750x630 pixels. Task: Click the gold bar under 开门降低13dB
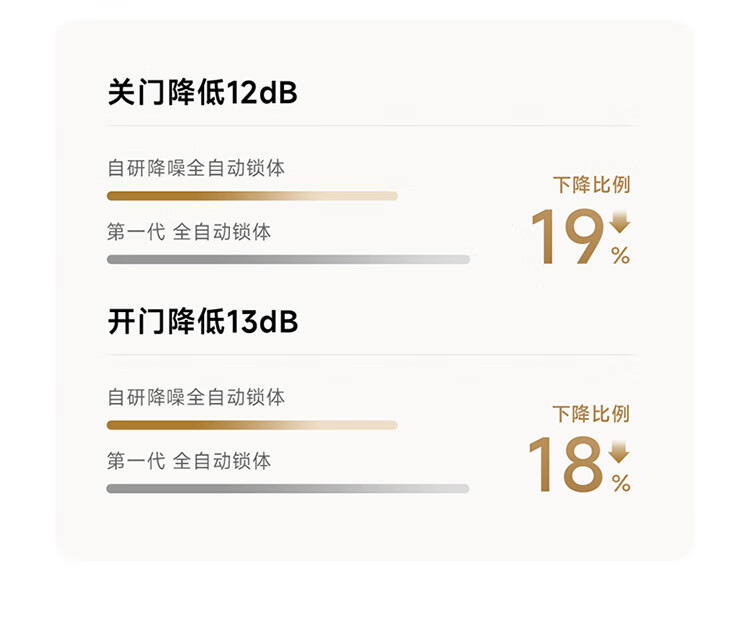(x=252, y=425)
